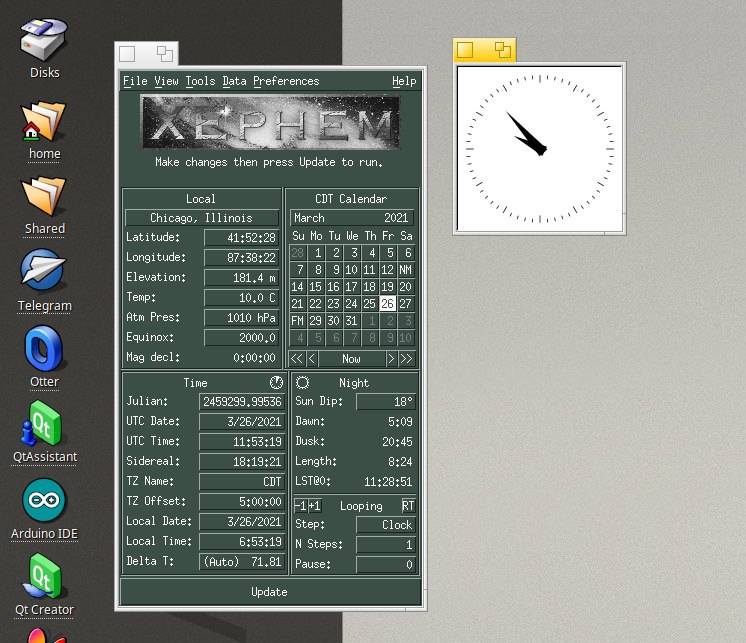Click the Sun Dip 18° field
The width and height of the screenshot is (746, 643).
(x=386, y=402)
